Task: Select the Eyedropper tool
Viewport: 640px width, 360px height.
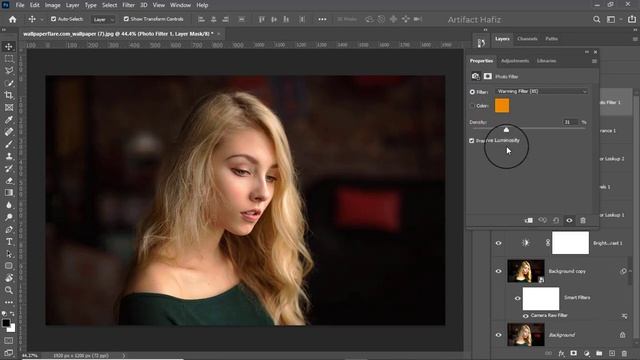Action: coord(9,120)
